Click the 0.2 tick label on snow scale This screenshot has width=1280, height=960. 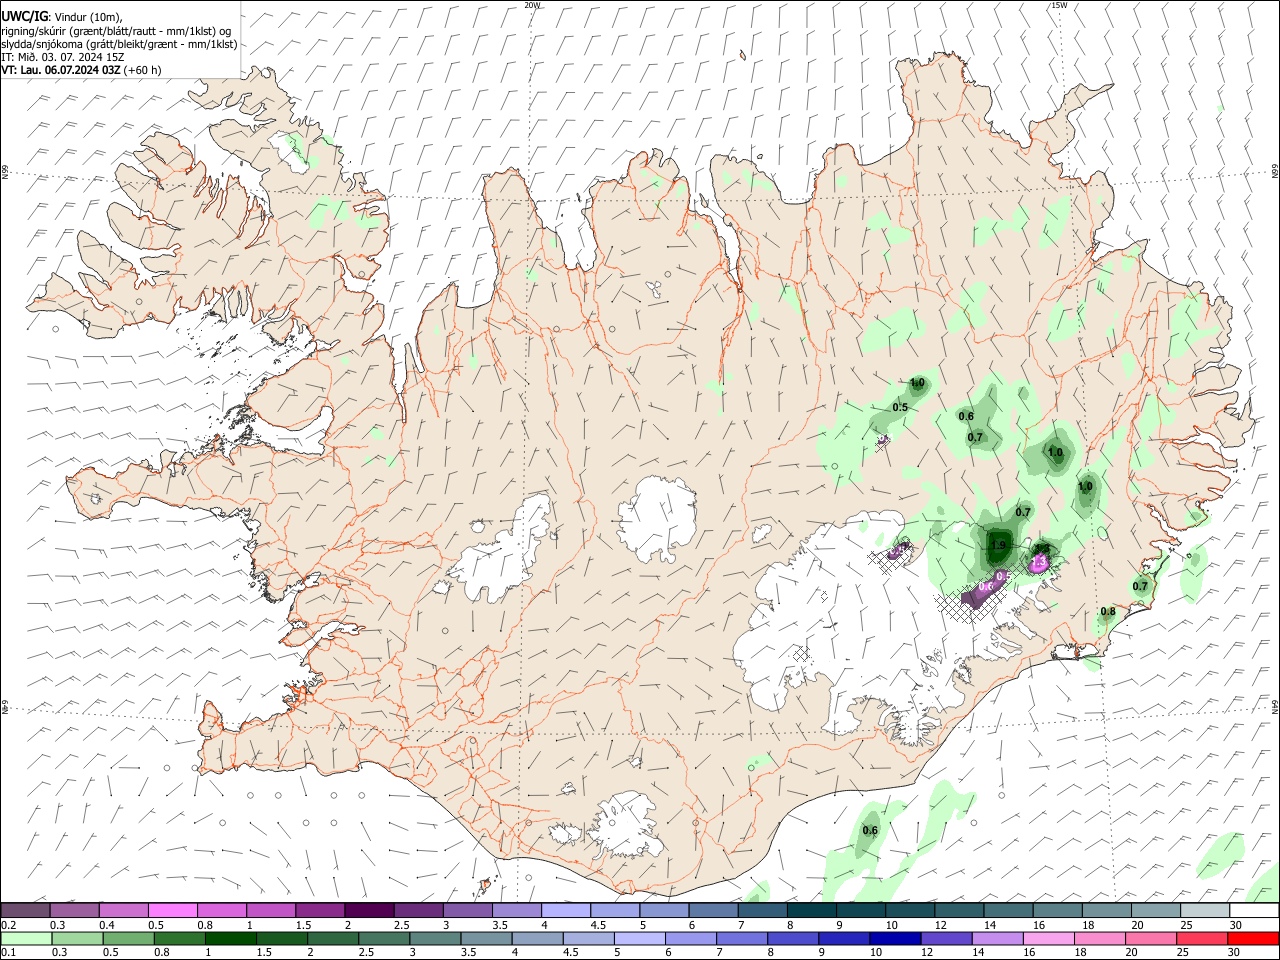click(x=10, y=925)
